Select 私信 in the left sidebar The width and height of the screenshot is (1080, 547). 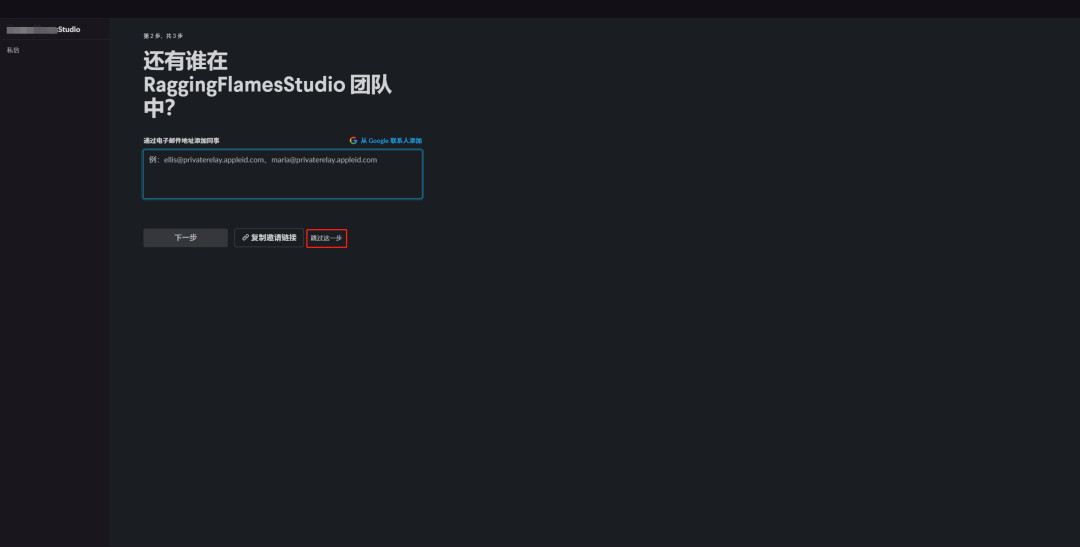click(13, 50)
